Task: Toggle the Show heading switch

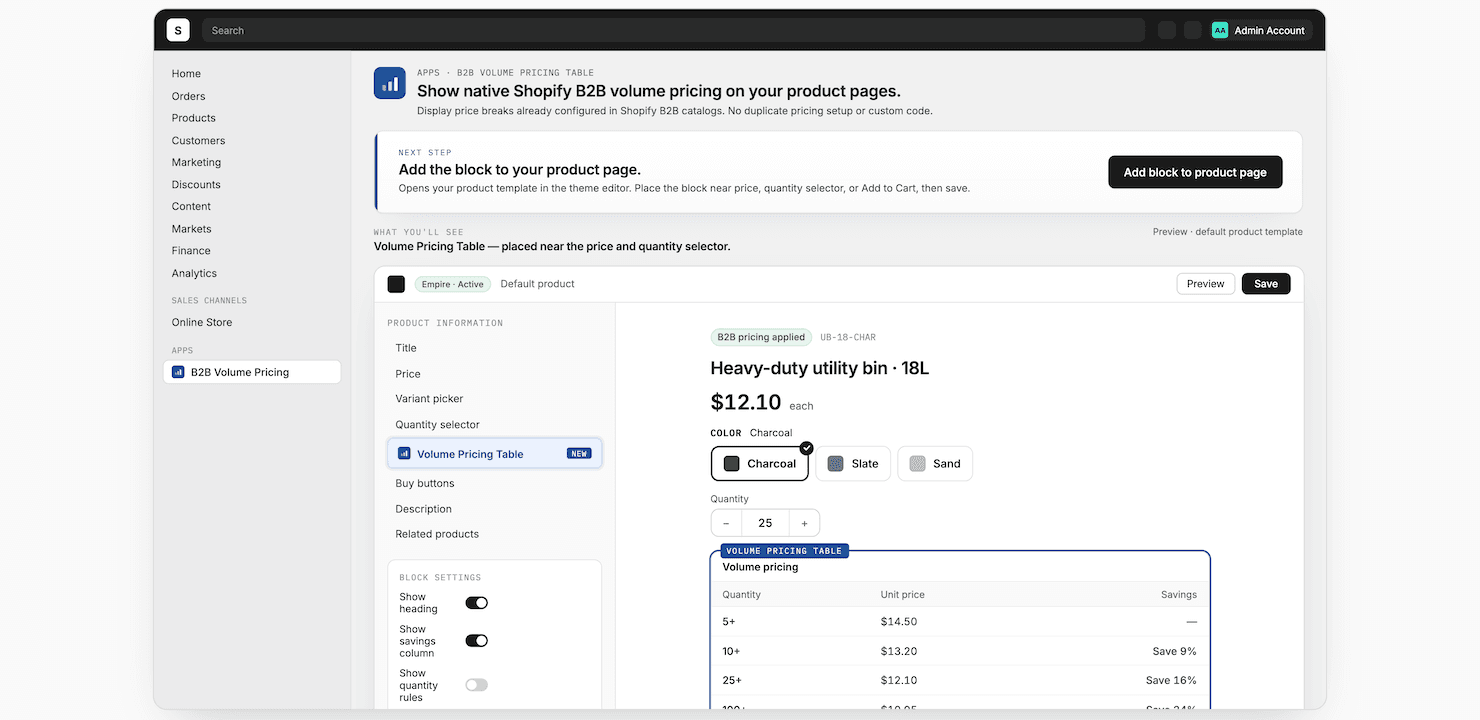Action: tap(476, 603)
